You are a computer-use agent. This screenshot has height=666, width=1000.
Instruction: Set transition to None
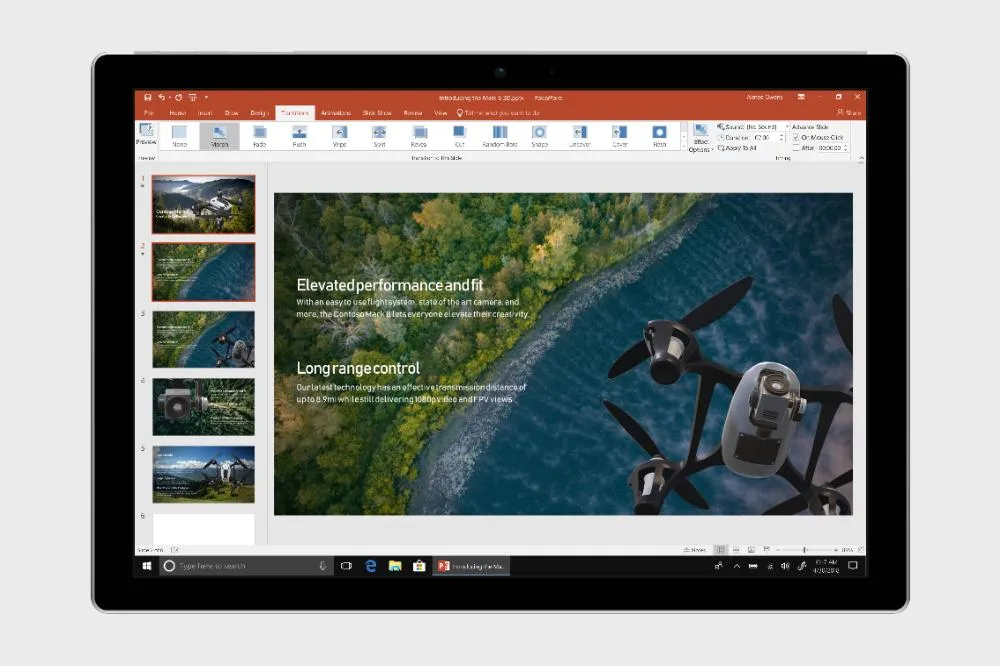pyautogui.click(x=180, y=137)
